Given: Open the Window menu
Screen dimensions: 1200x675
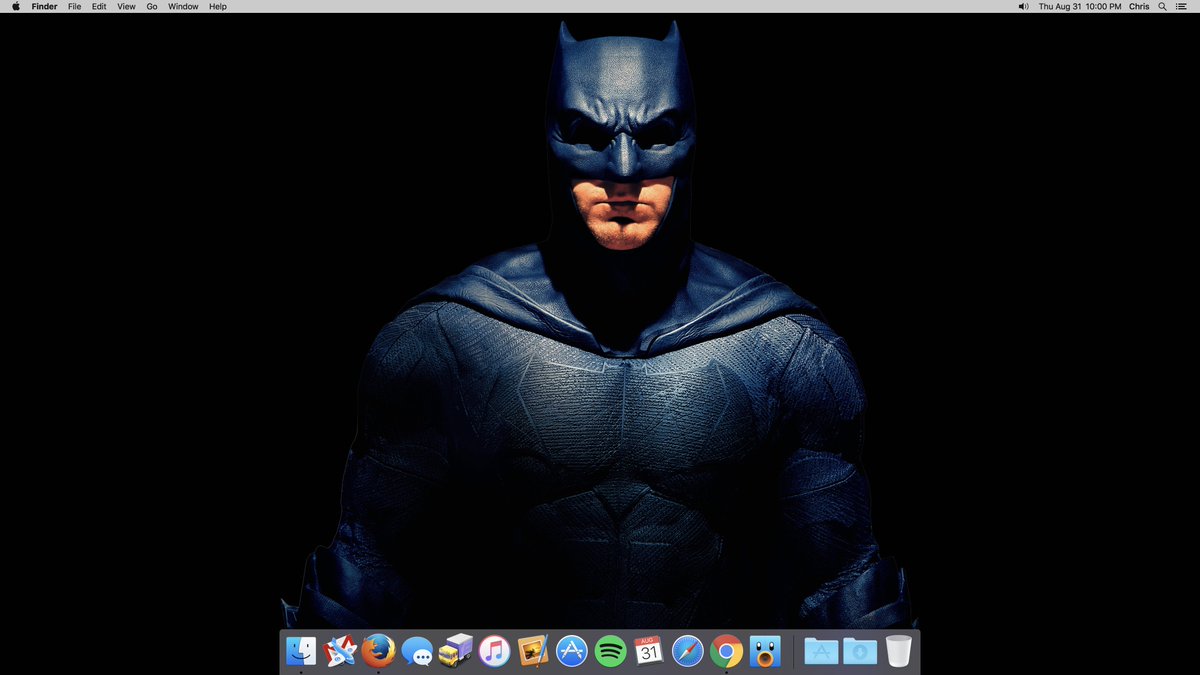Looking at the screenshot, I should coord(183,6).
